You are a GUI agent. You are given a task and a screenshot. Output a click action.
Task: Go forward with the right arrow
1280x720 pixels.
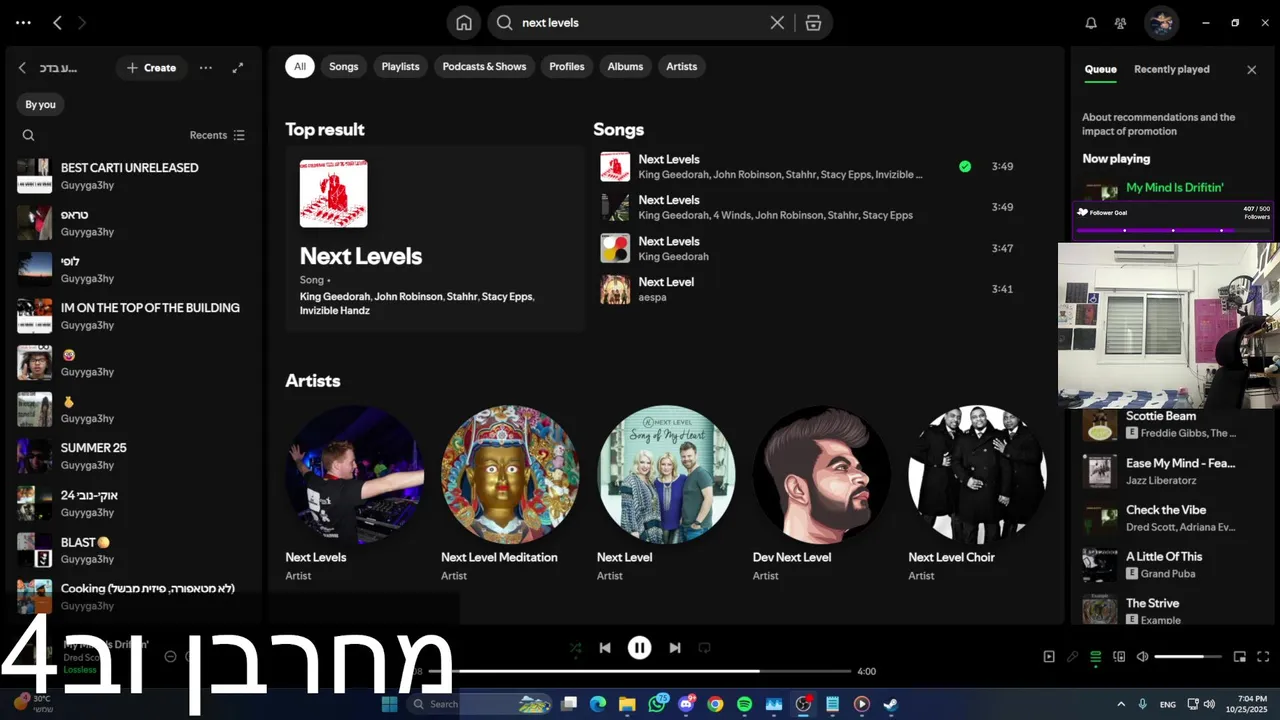click(x=82, y=22)
